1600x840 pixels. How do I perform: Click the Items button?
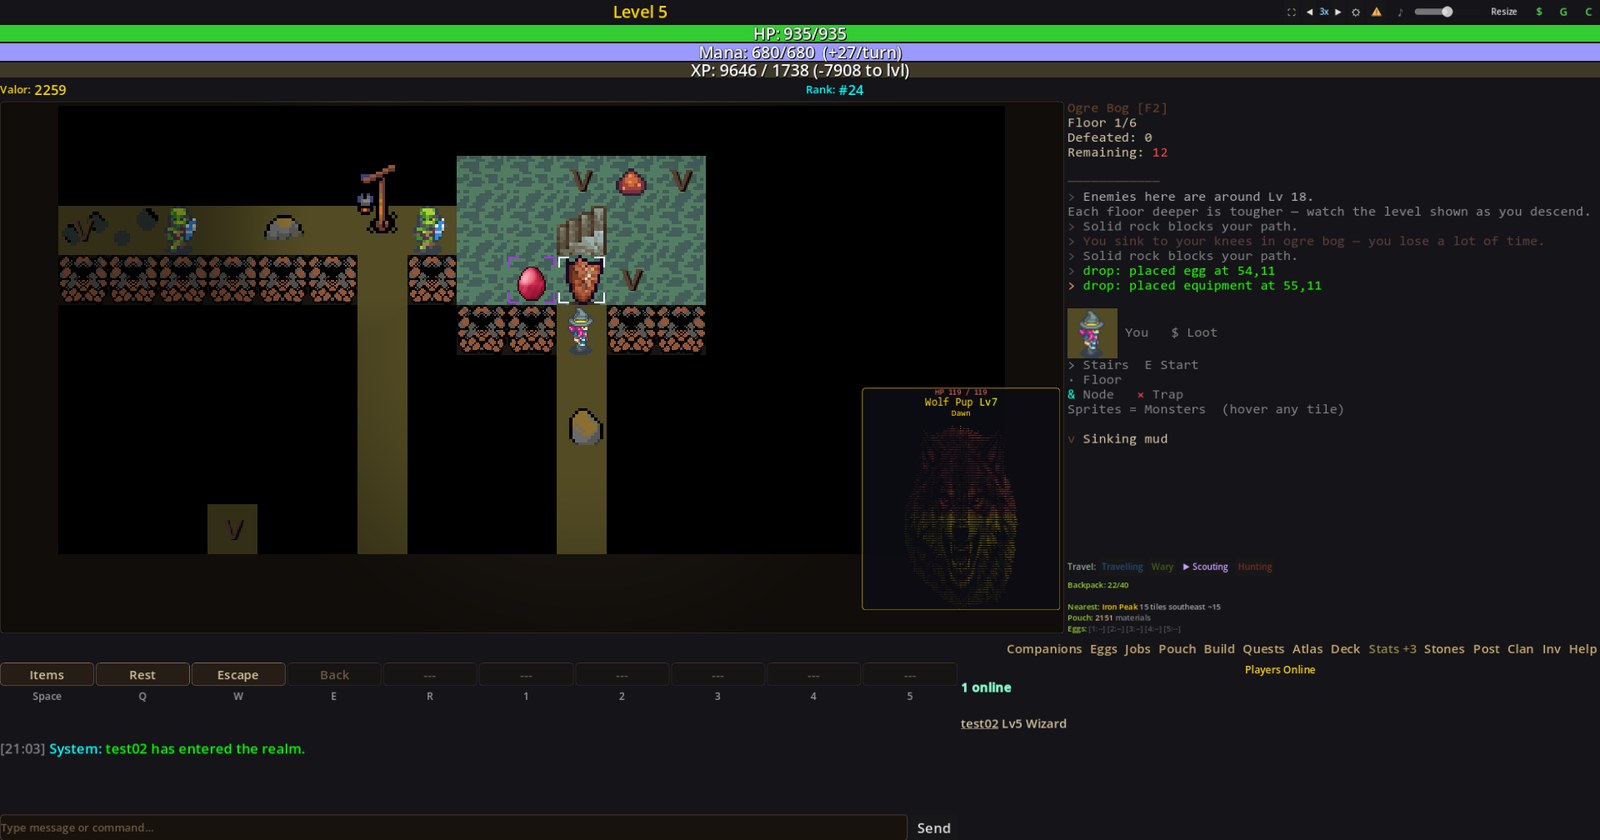tap(47, 675)
